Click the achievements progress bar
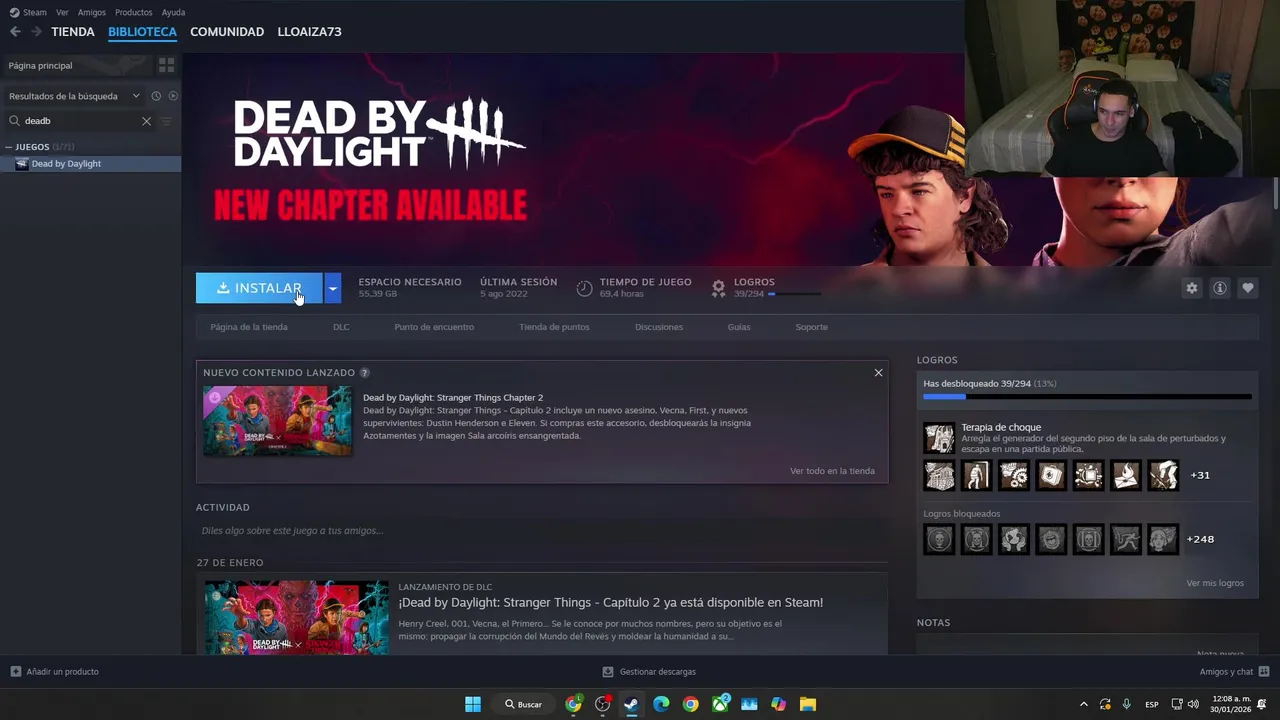Image resolution: width=1280 pixels, height=720 pixels. [1087, 397]
